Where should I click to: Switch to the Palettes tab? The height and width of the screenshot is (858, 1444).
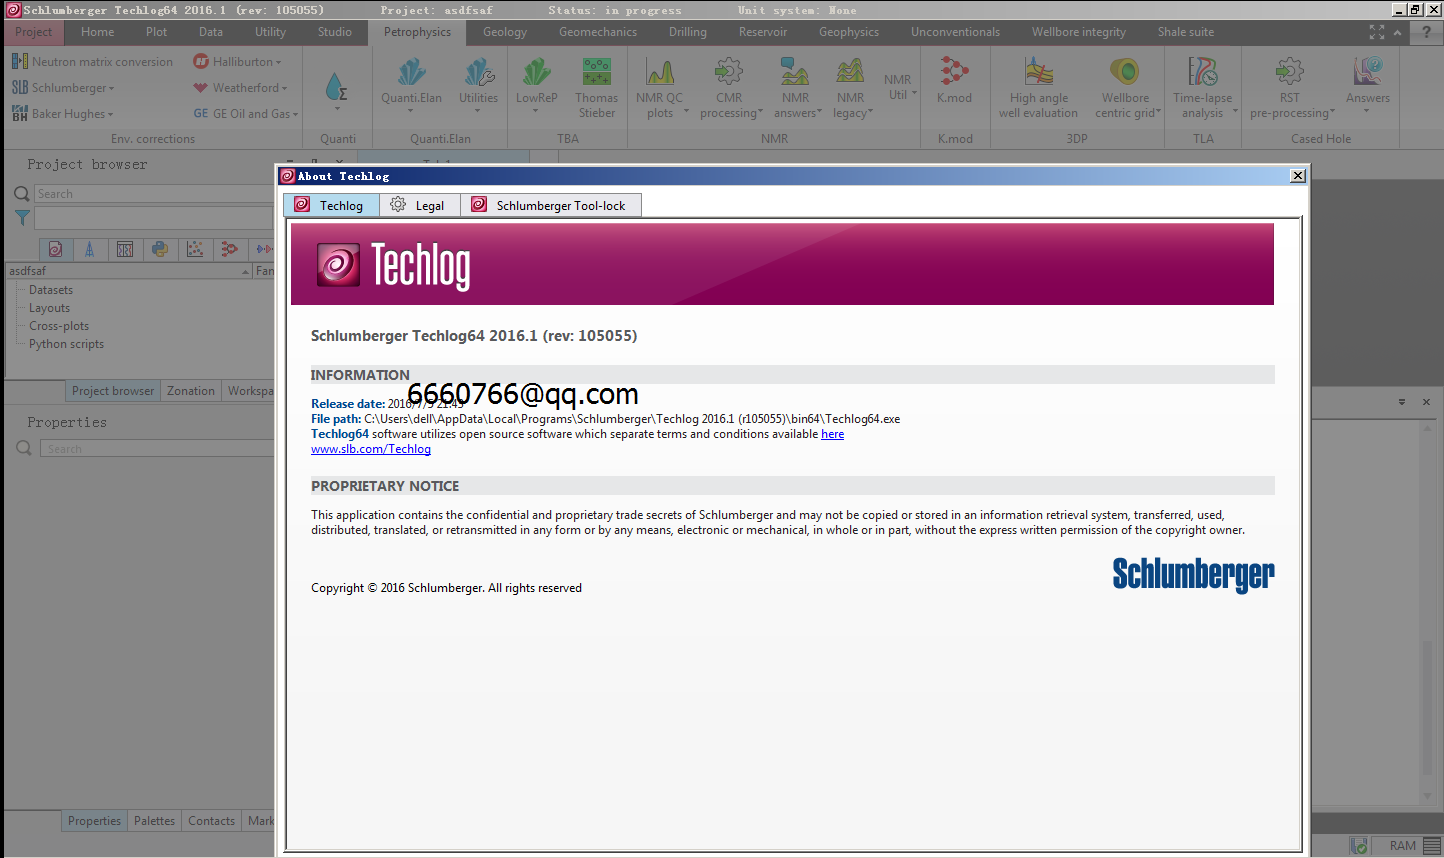tap(154, 821)
